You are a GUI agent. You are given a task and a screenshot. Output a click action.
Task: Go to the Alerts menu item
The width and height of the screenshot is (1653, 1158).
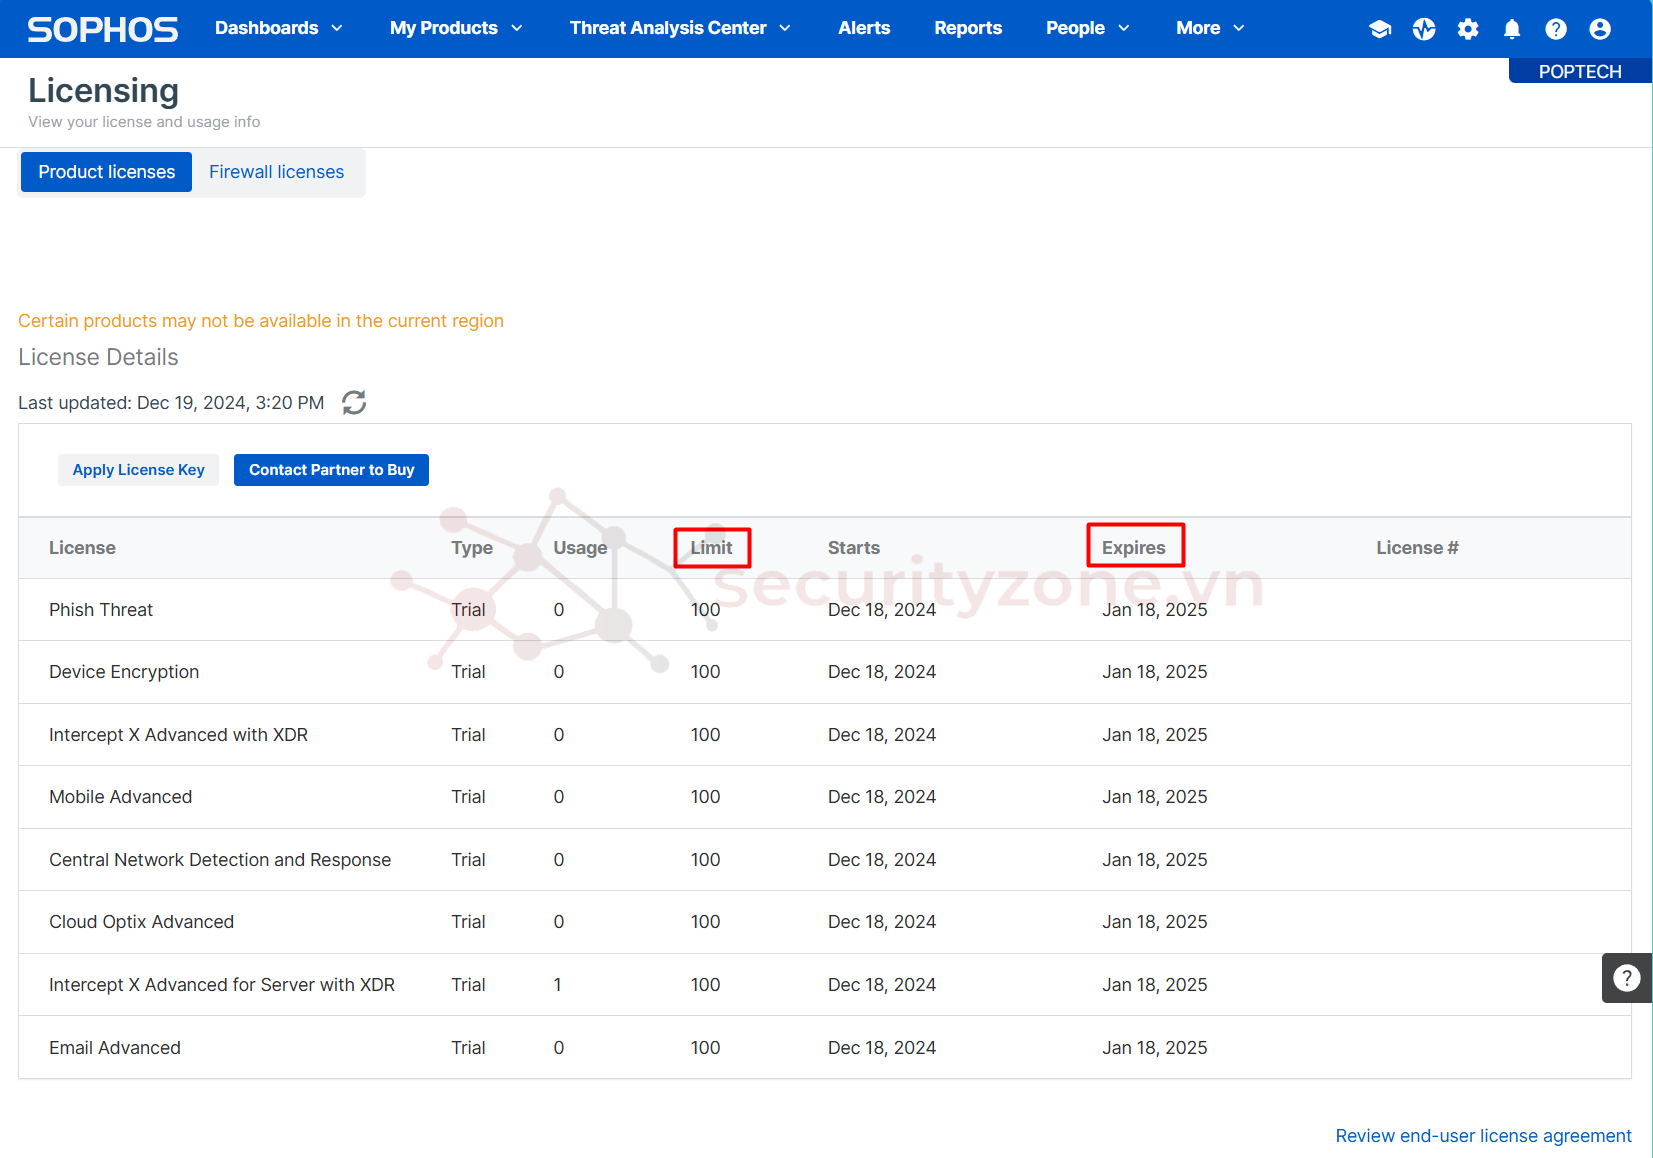point(864,28)
